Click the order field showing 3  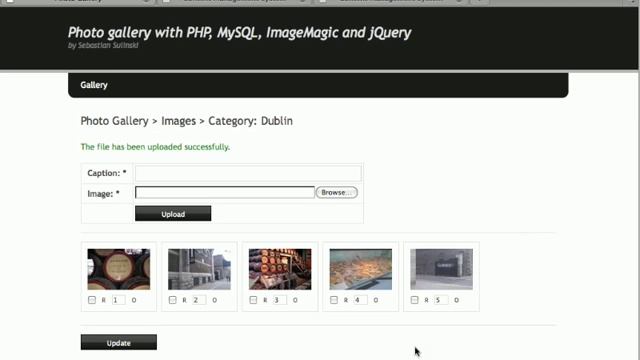coord(280,300)
